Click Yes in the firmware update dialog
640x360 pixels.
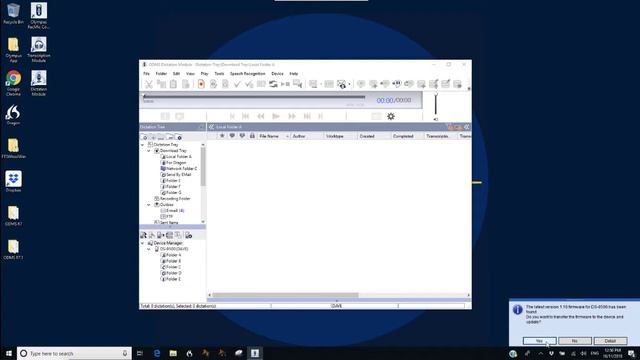tap(540, 340)
